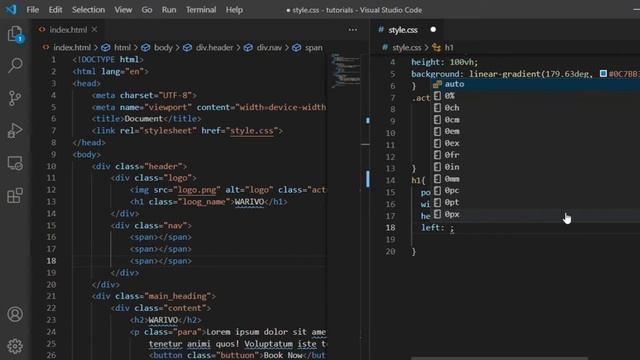The image size is (640, 360).
Task: Select the 0ch suggestion
Action: tap(536, 108)
